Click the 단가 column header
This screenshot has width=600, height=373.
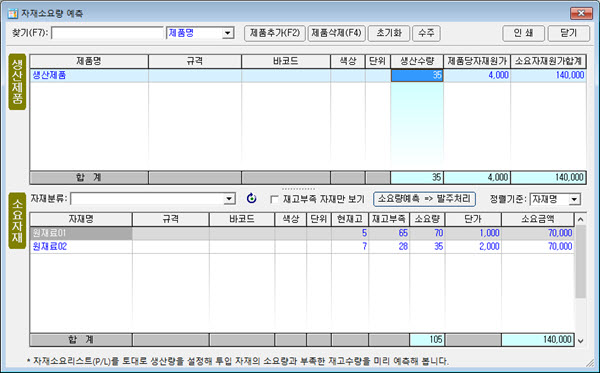pyautogui.click(x=473, y=219)
